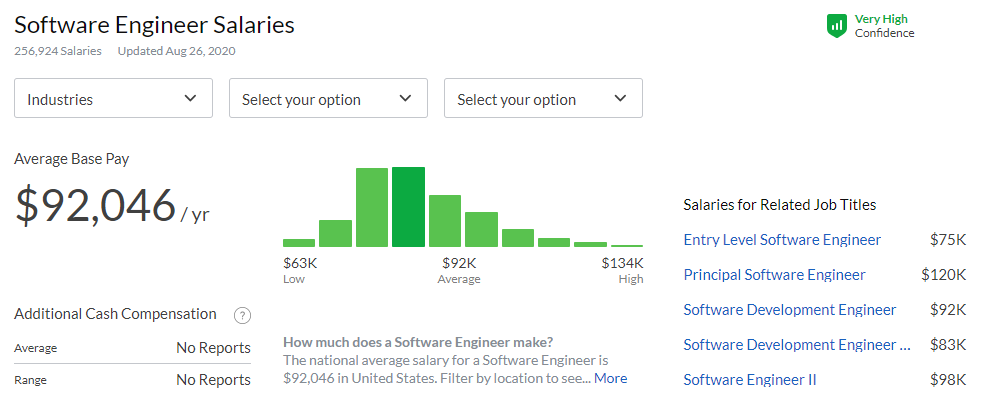Click Software Development Engineer link at $92K

(x=789, y=310)
